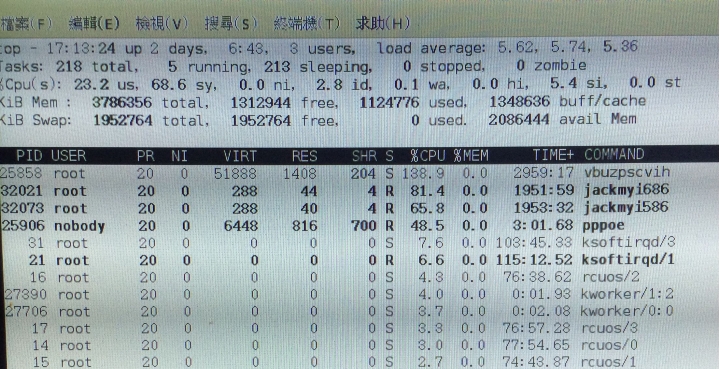
Task: Click PID 32021
Action: [22, 191]
